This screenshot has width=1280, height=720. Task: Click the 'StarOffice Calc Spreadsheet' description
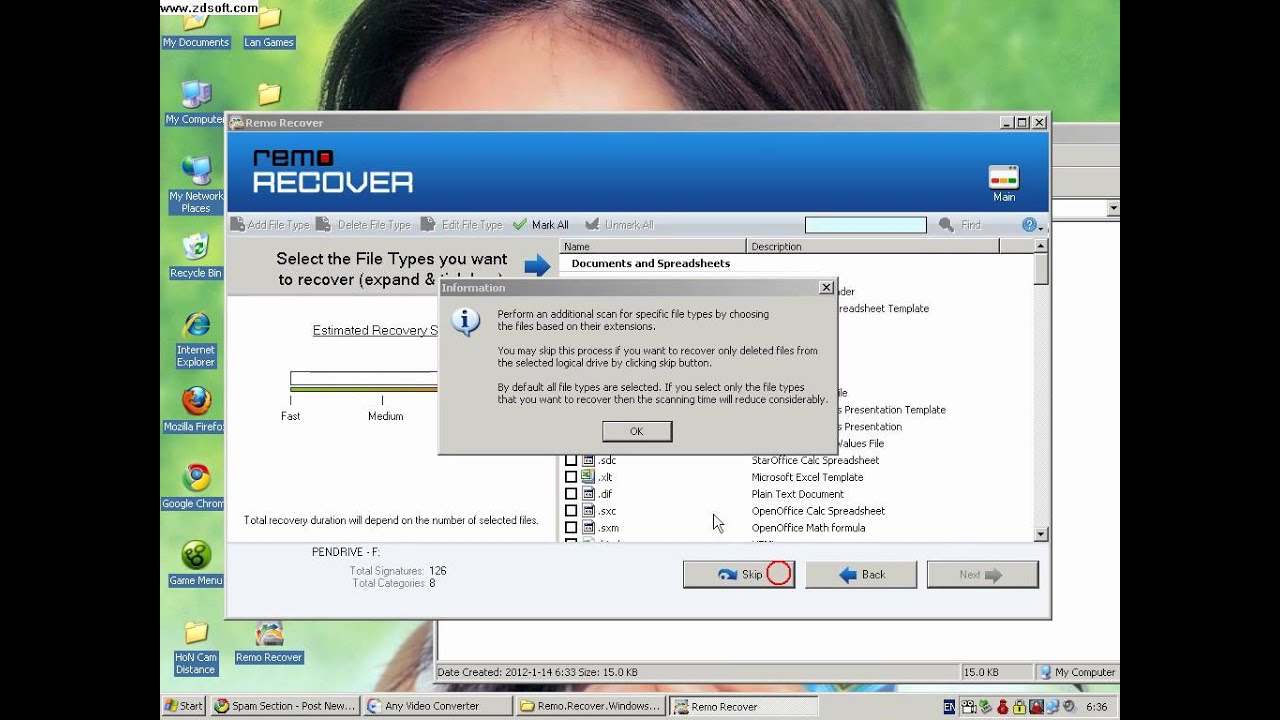(x=815, y=460)
